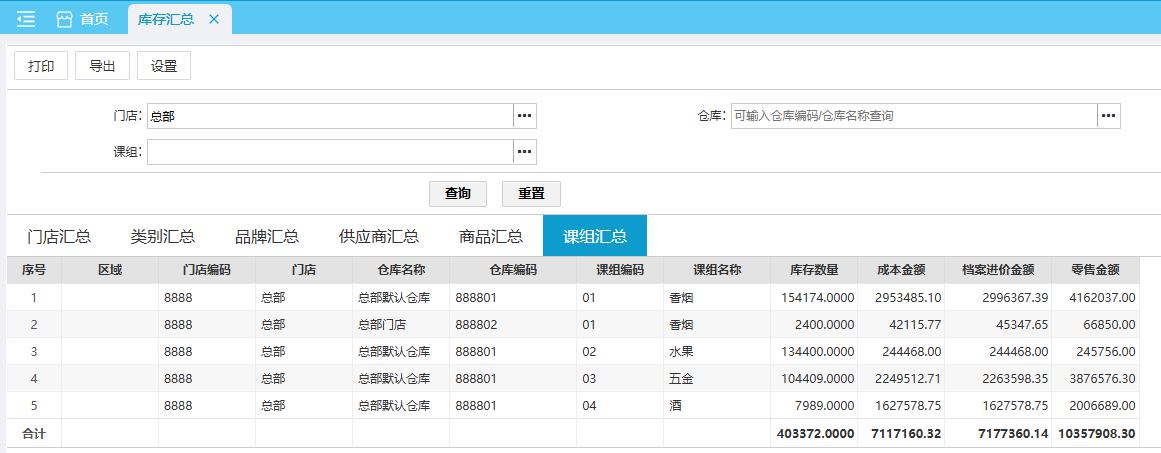Go to the 商品汇总 tab

pyautogui.click(x=491, y=236)
